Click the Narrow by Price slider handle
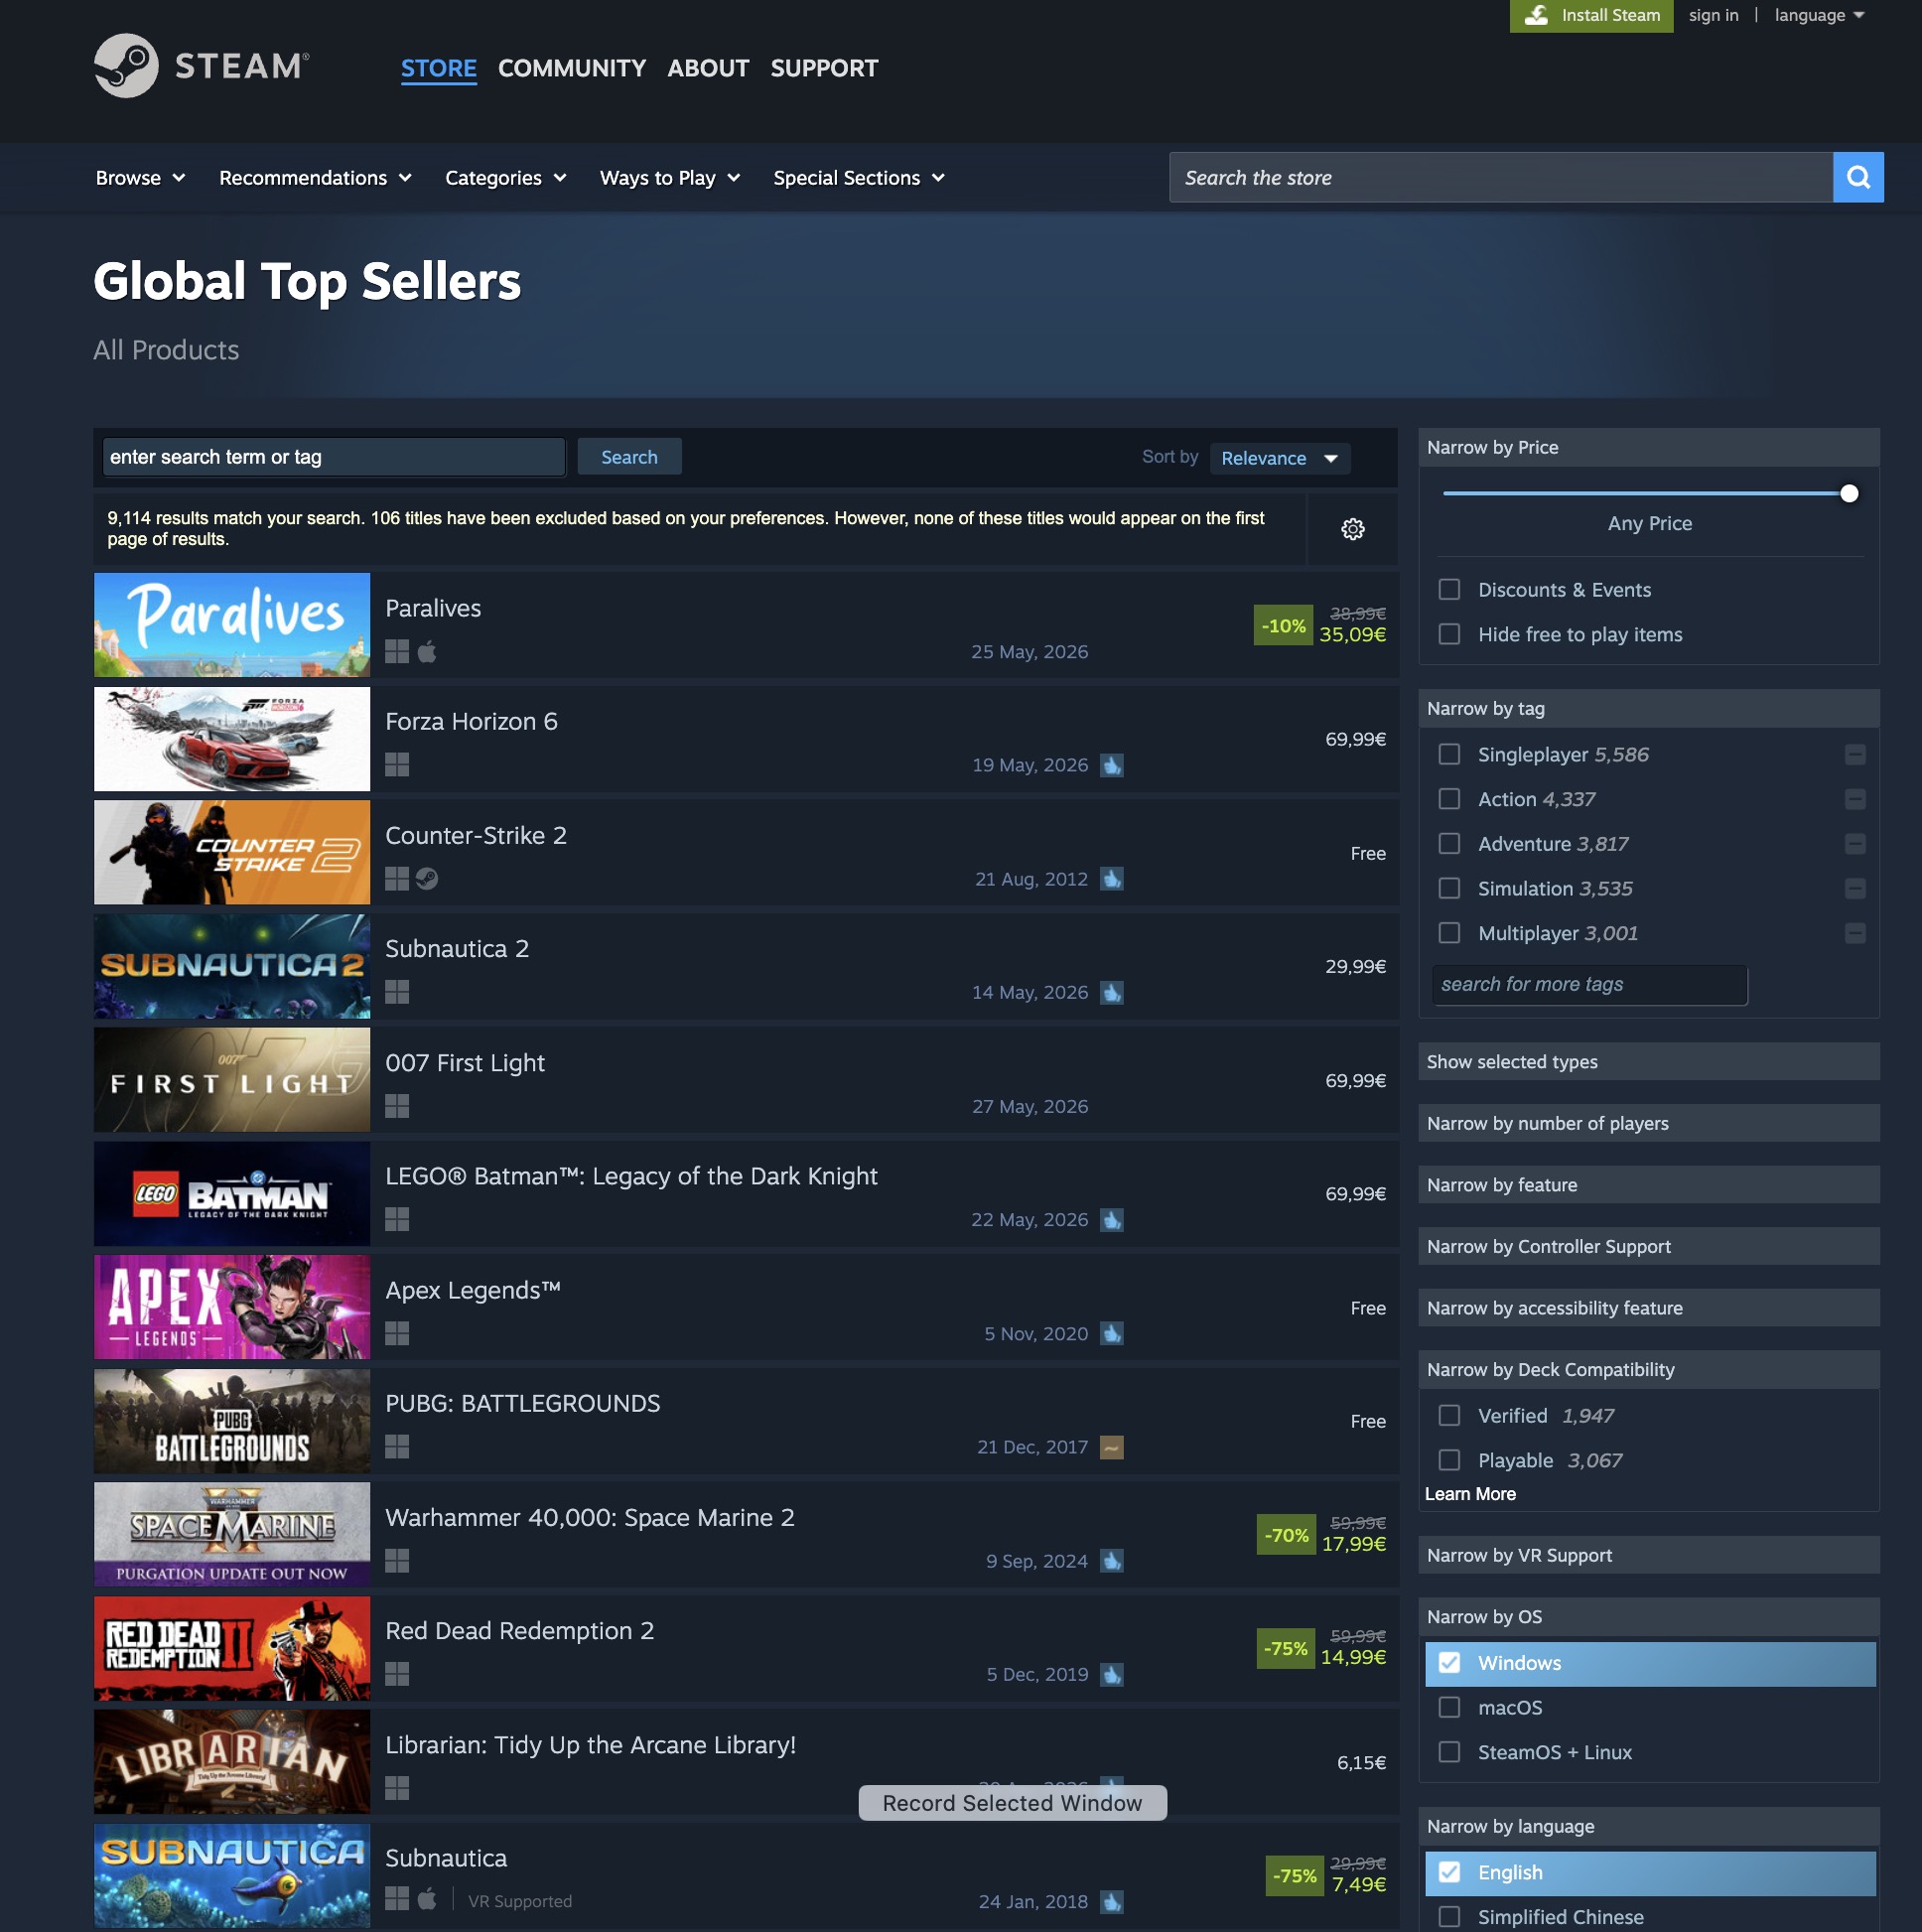The image size is (1922, 1932). [1849, 494]
